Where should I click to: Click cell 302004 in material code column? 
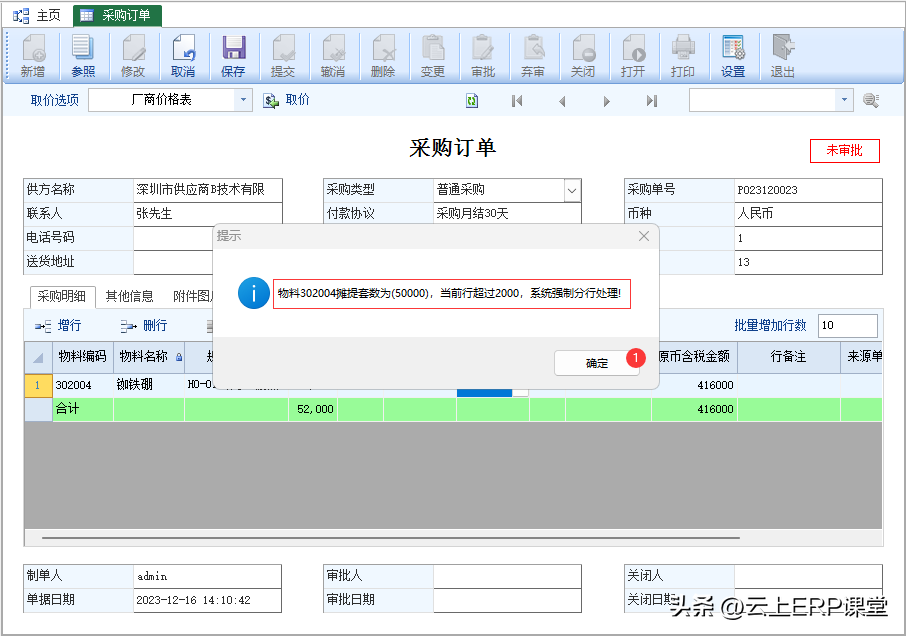click(x=83, y=385)
